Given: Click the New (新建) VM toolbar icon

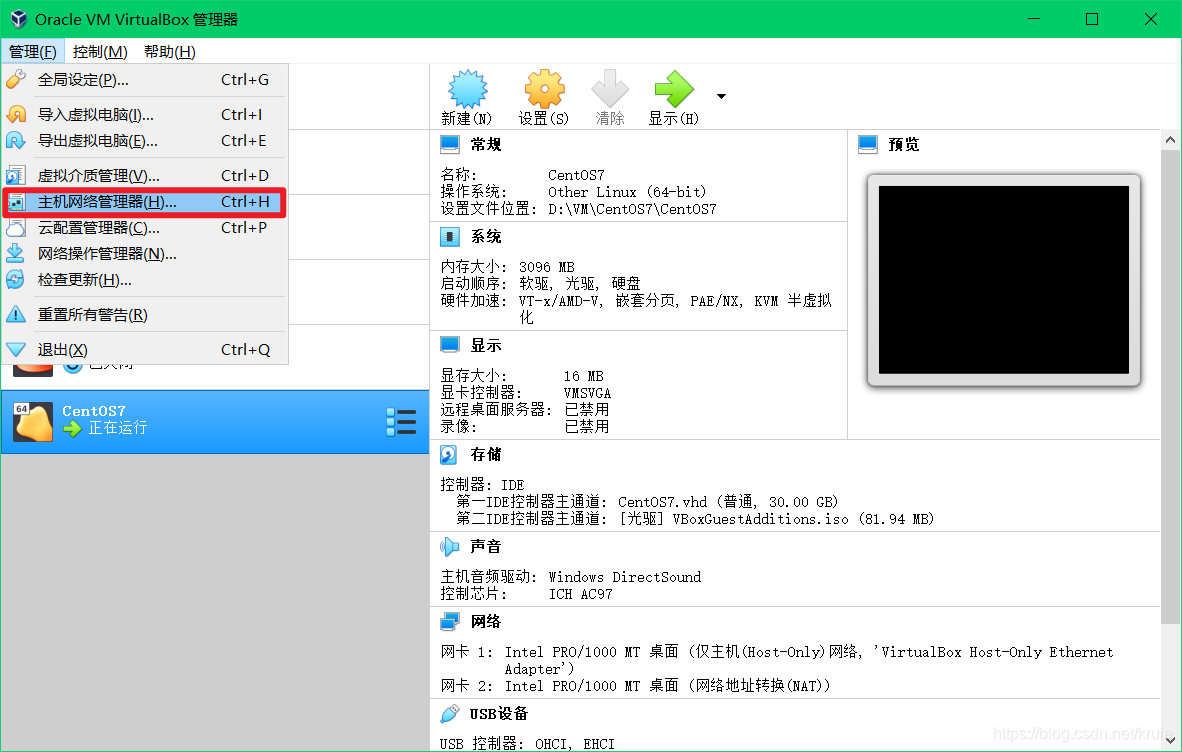Looking at the screenshot, I should pos(467,90).
